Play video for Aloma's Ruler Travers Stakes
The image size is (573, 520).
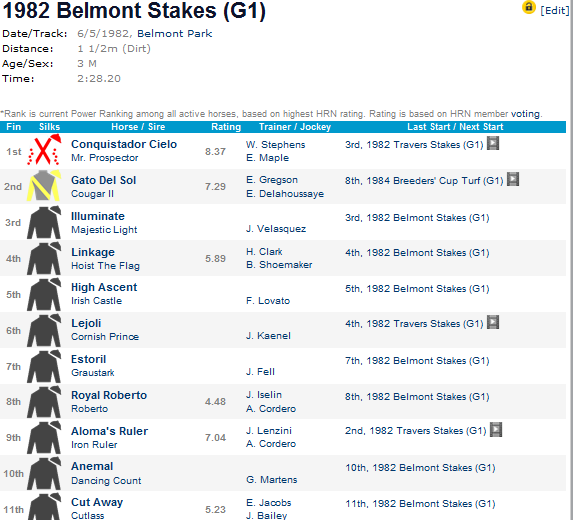496,430
